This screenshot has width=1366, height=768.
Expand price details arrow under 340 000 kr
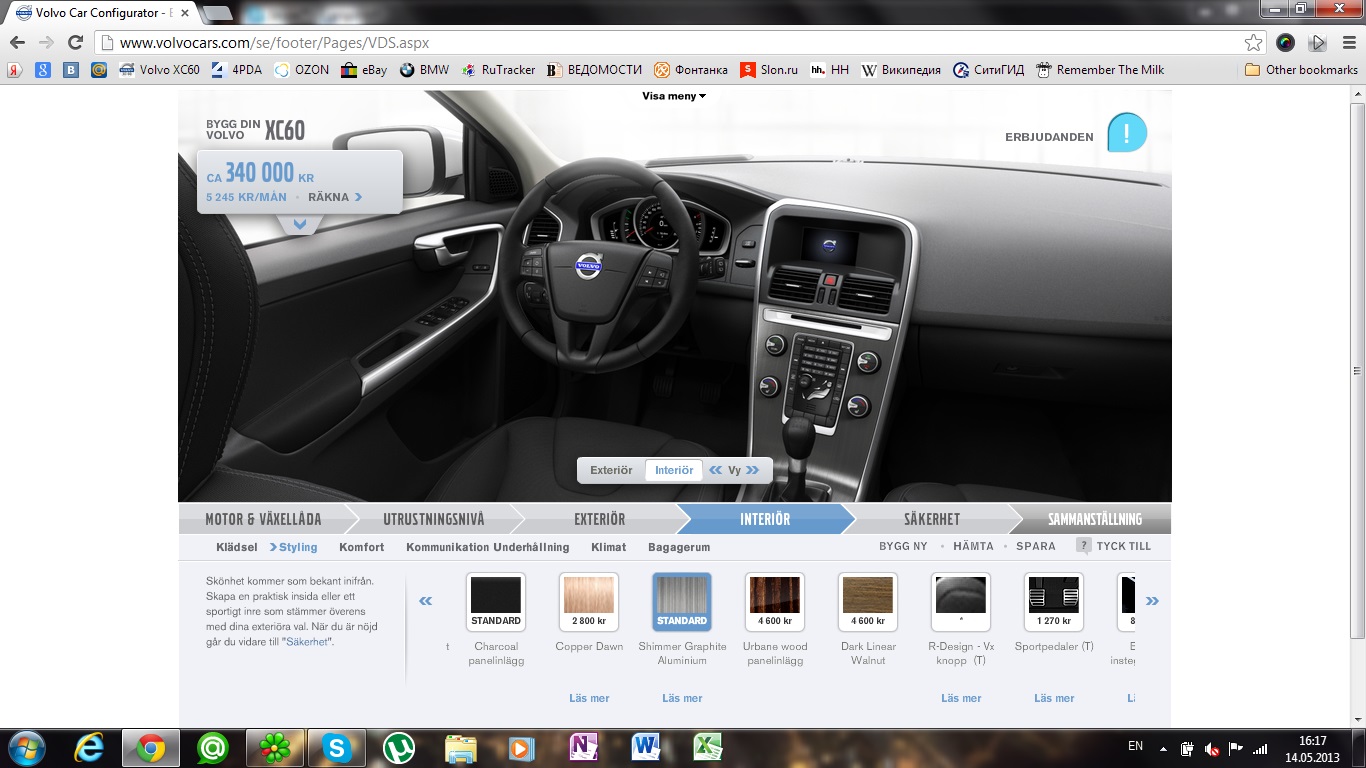(x=299, y=225)
